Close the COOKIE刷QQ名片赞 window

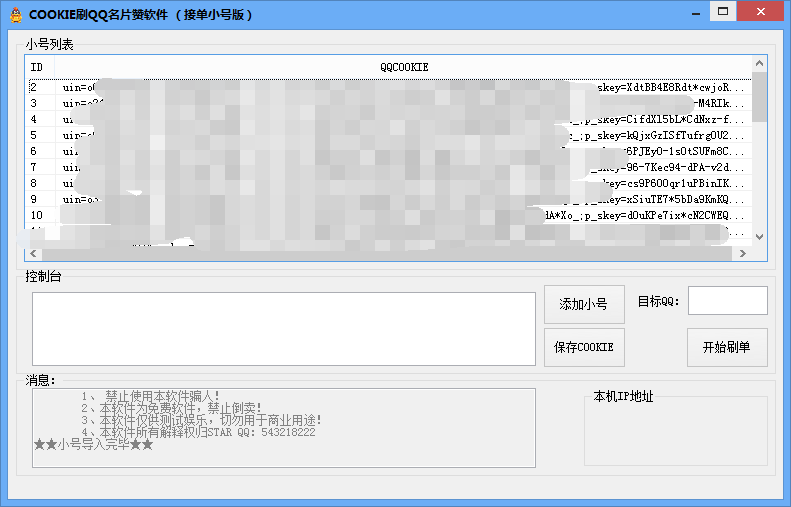[x=761, y=11]
